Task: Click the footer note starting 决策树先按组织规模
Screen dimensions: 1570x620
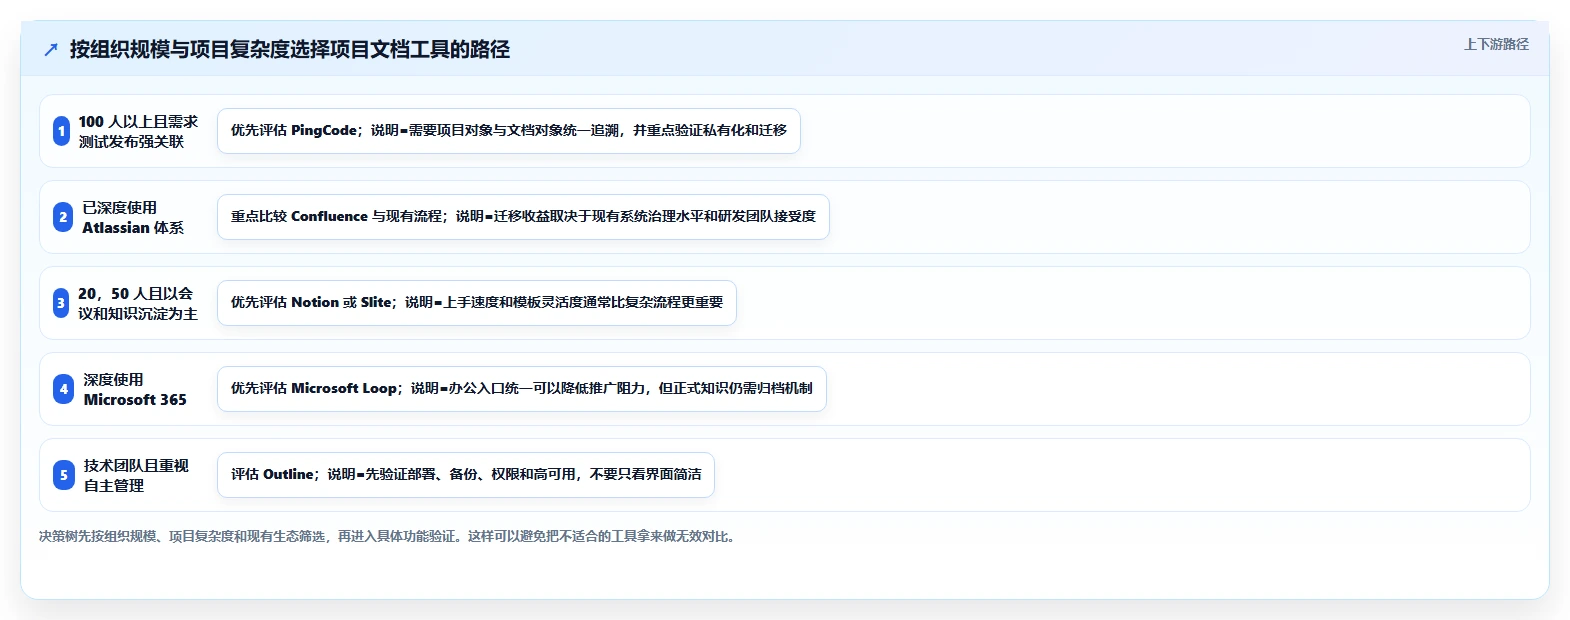Action: (x=389, y=536)
